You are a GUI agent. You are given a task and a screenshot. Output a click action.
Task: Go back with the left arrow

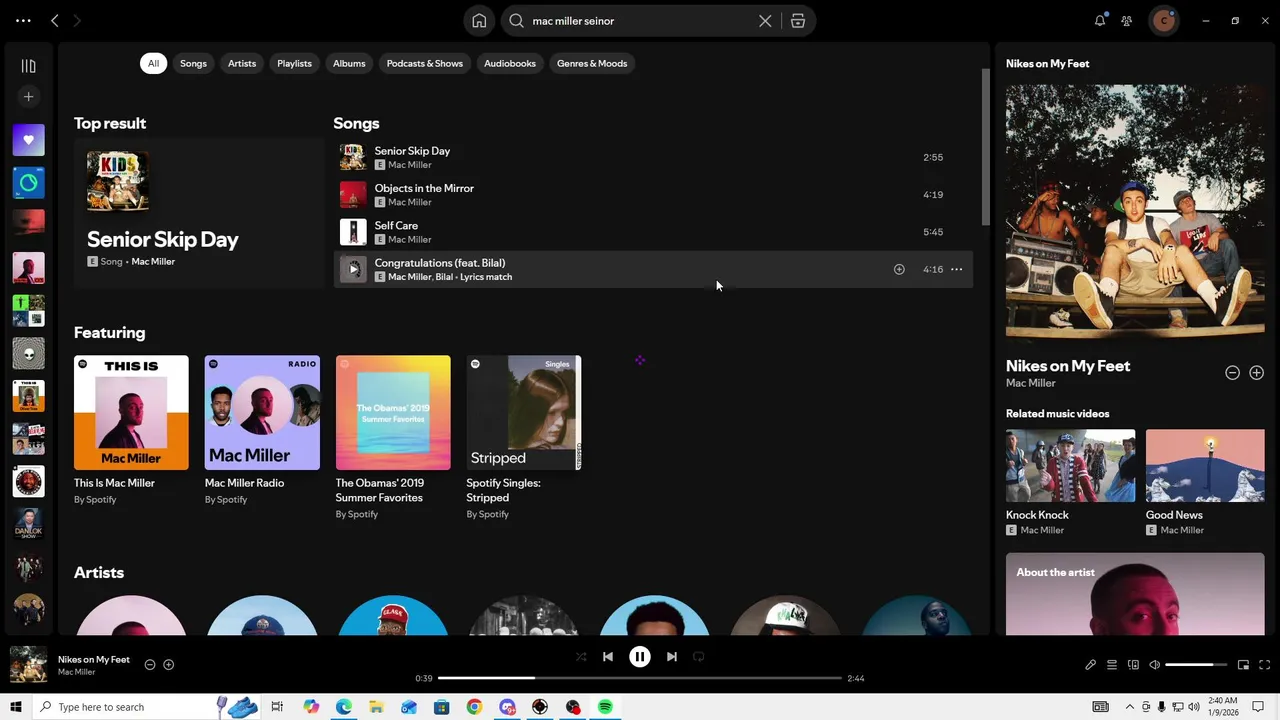(55, 20)
